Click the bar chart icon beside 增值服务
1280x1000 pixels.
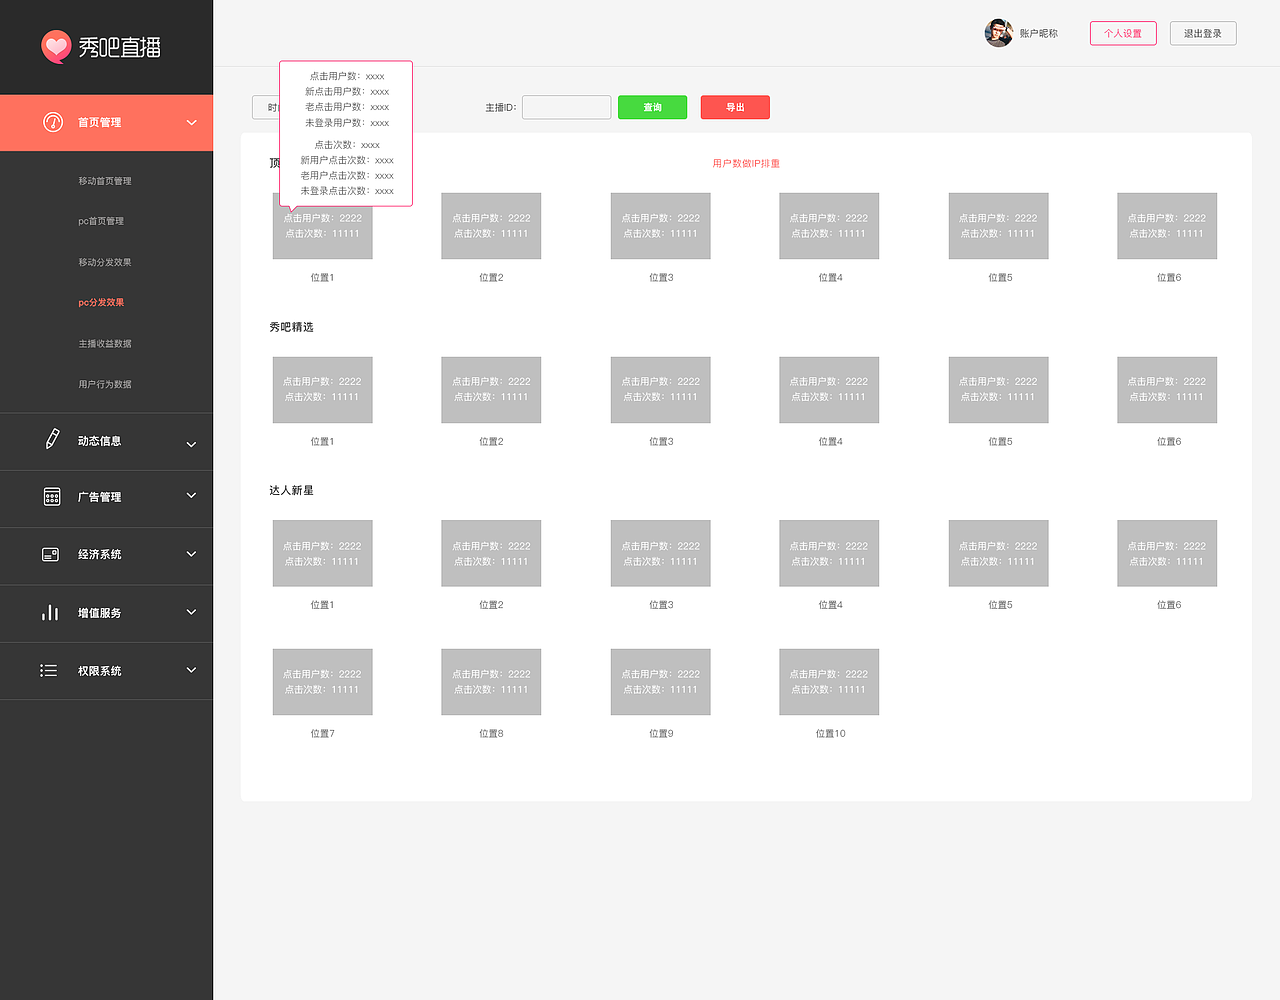click(50, 612)
